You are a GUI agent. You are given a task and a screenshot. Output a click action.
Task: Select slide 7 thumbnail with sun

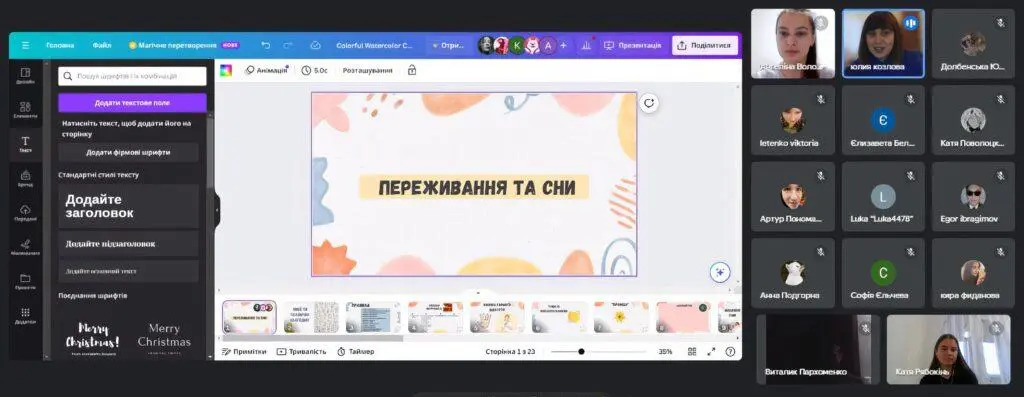(621, 317)
